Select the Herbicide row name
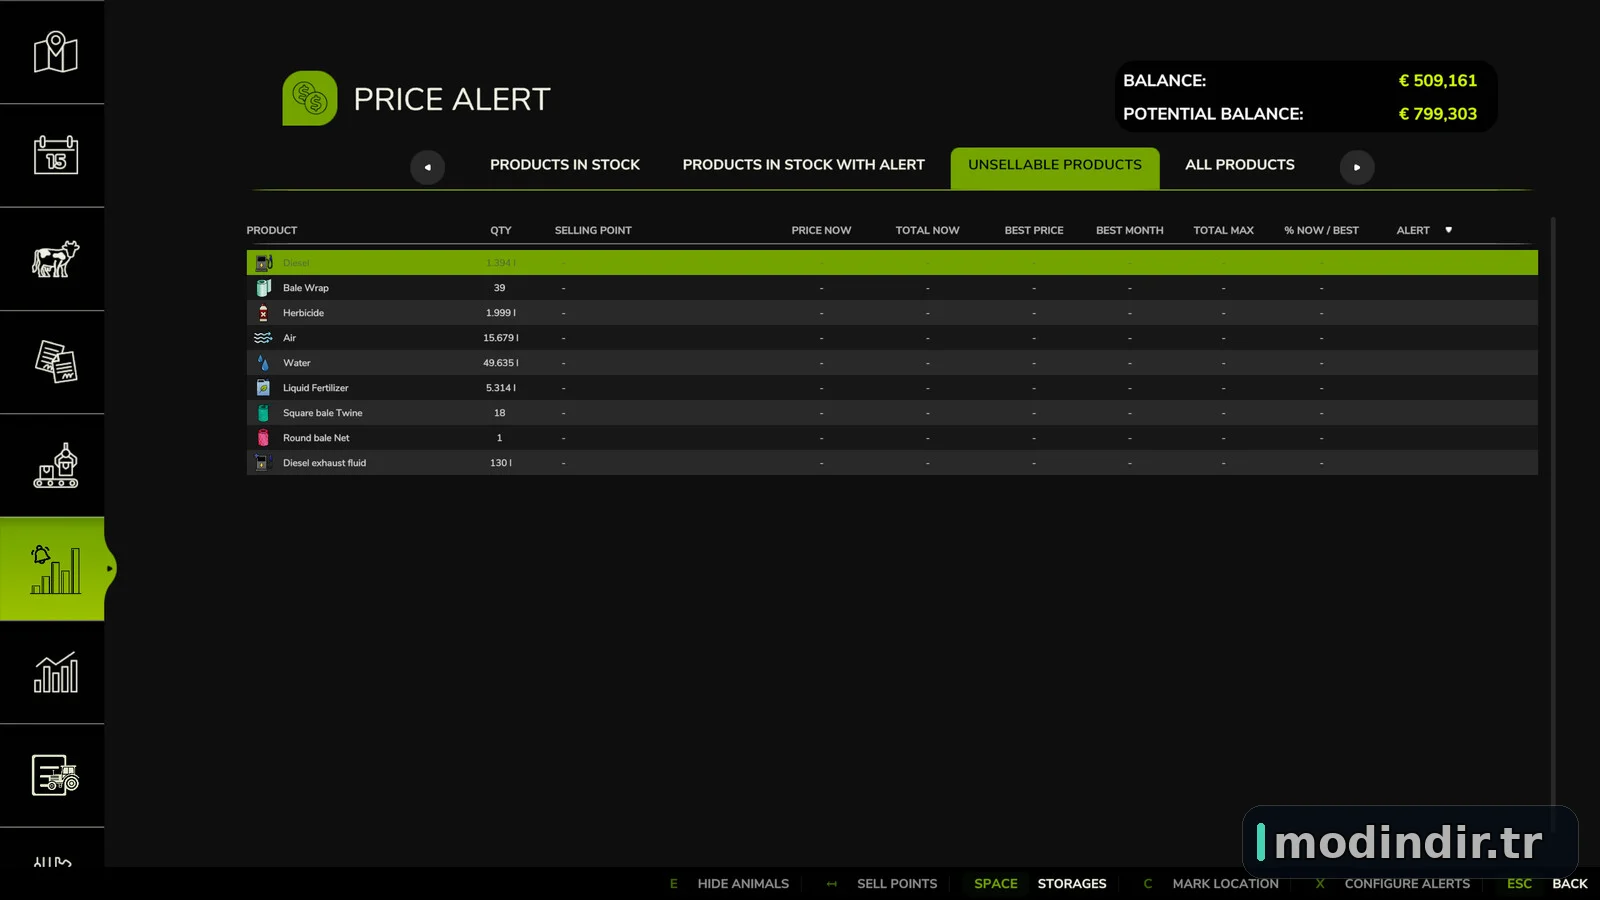Screen dimensions: 1600x900 pos(303,313)
